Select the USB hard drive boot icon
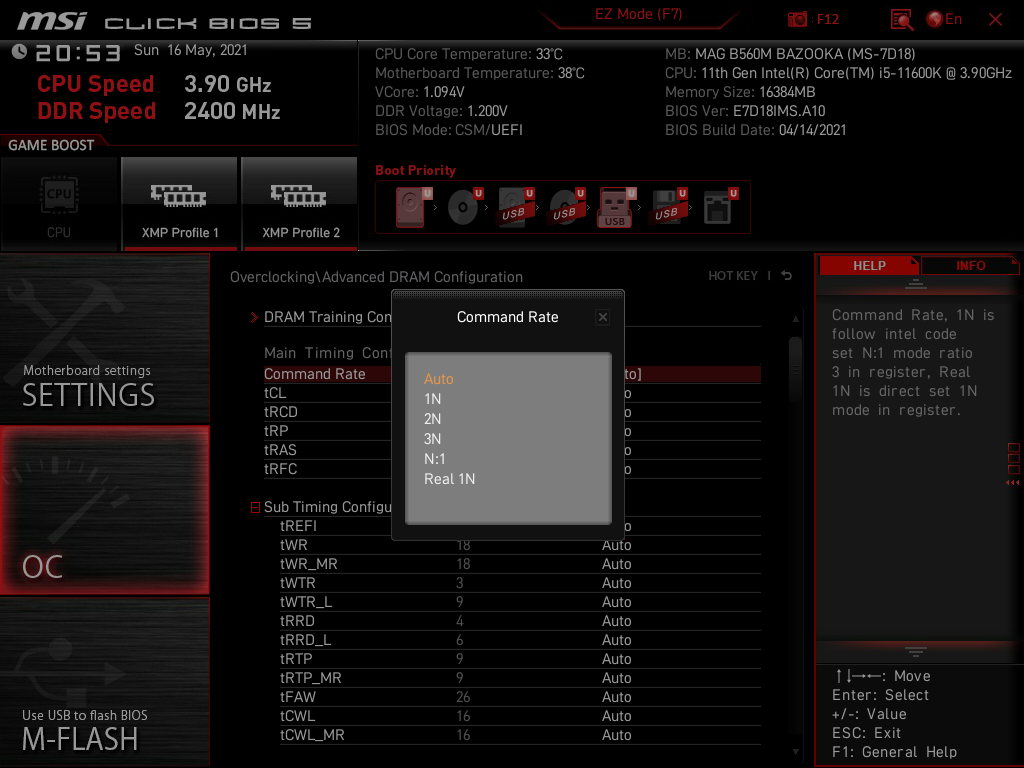The width and height of the screenshot is (1024, 768). point(515,207)
